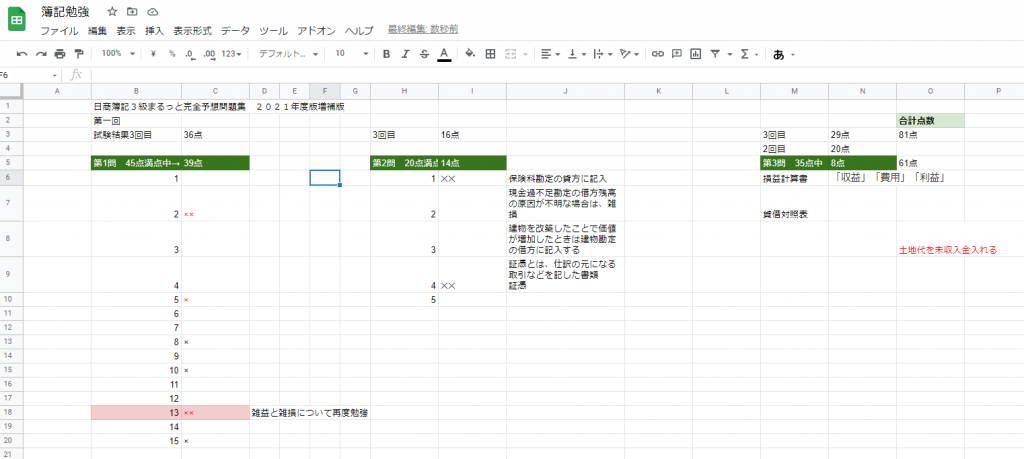Open the ファイル menu
This screenshot has width=1024, height=459.
(x=59, y=30)
